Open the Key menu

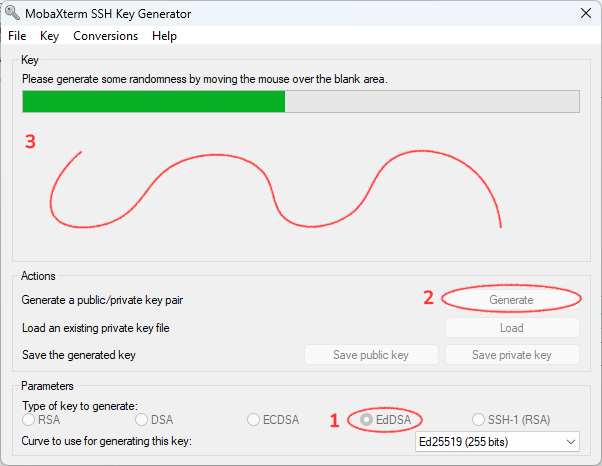pyautogui.click(x=50, y=35)
